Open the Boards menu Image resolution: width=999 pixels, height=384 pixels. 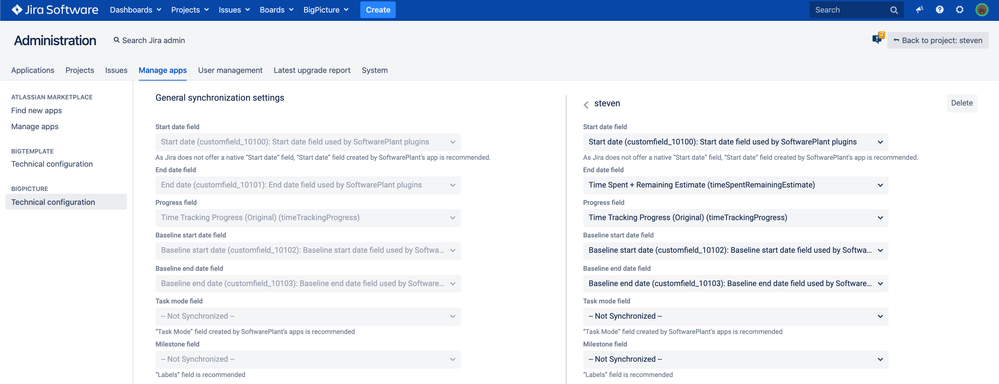pyautogui.click(x=277, y=10)
